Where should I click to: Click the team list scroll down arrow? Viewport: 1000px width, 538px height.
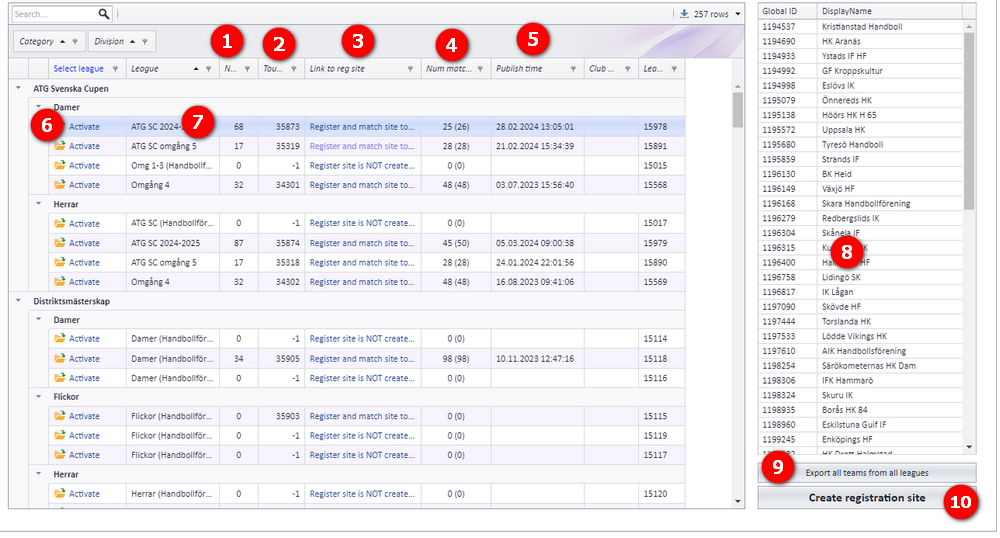pos(969,447)
